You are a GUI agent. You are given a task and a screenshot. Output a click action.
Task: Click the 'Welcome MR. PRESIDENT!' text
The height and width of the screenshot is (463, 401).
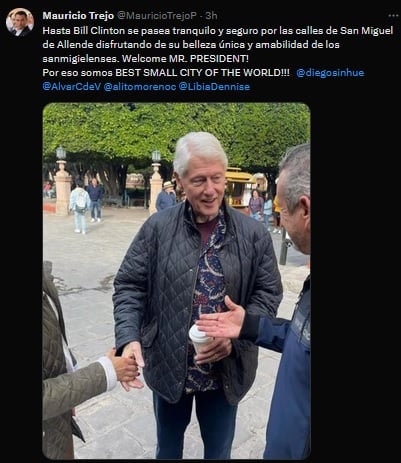point(185,59)
